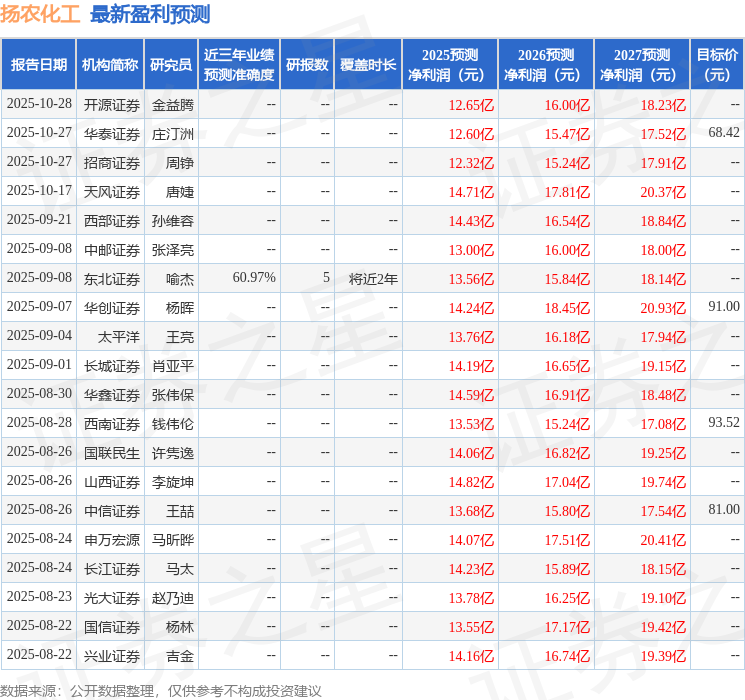
Task: Click target price 91.00
Action: 724,307
